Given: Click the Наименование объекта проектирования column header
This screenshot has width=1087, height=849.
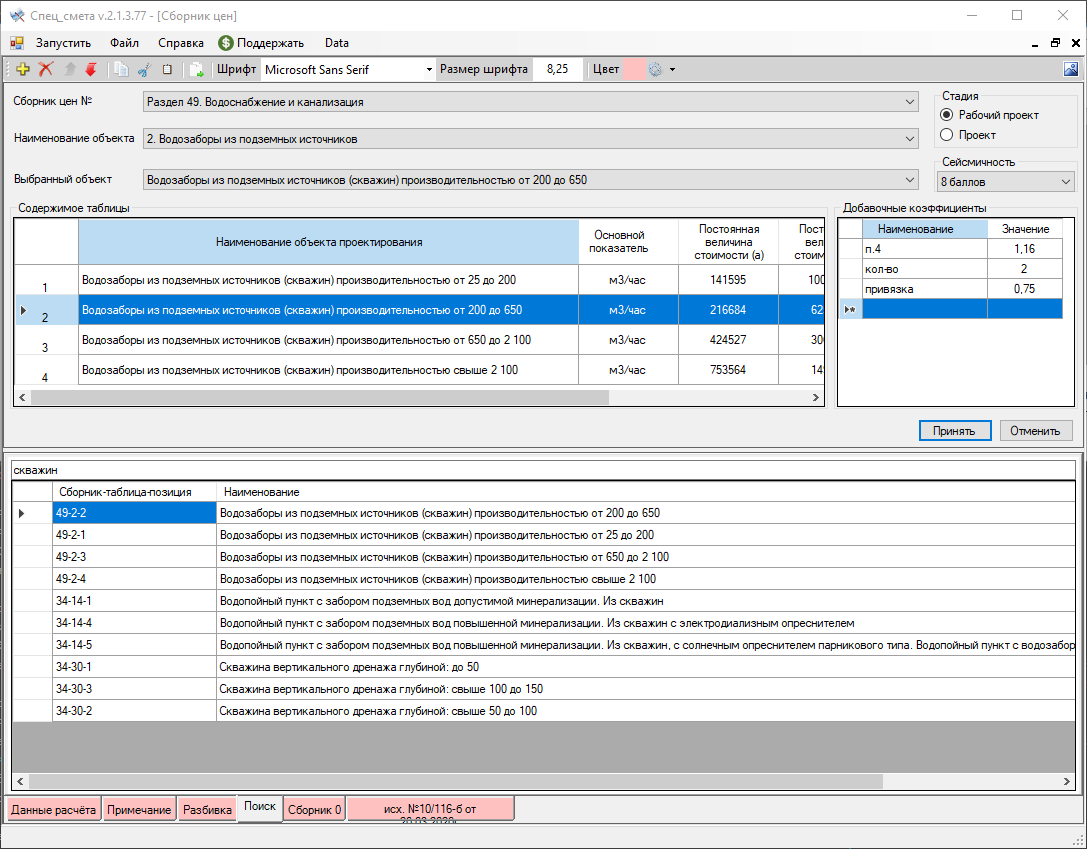Looking at the screenshot, I should tap(329, 242).
